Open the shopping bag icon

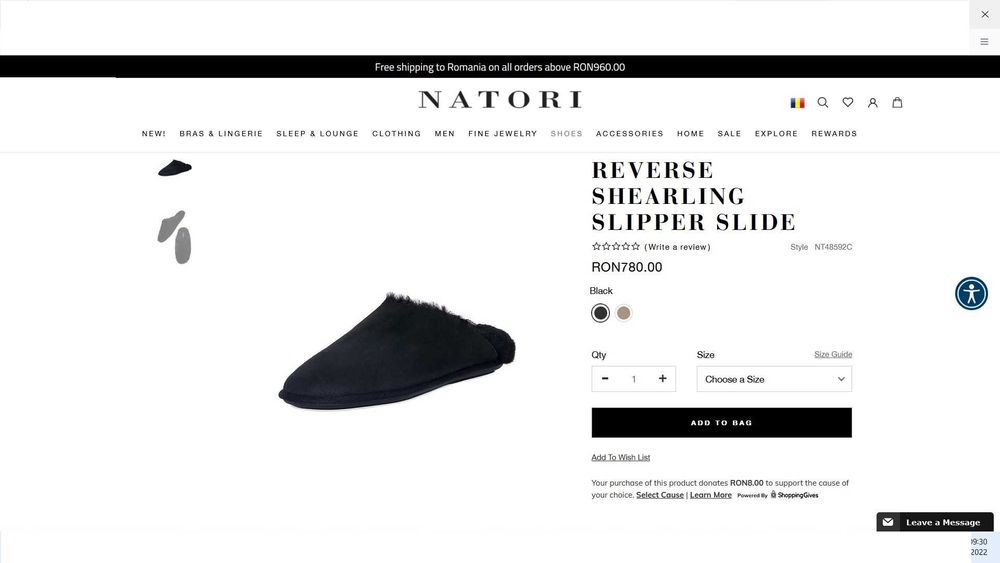(897, 102)
